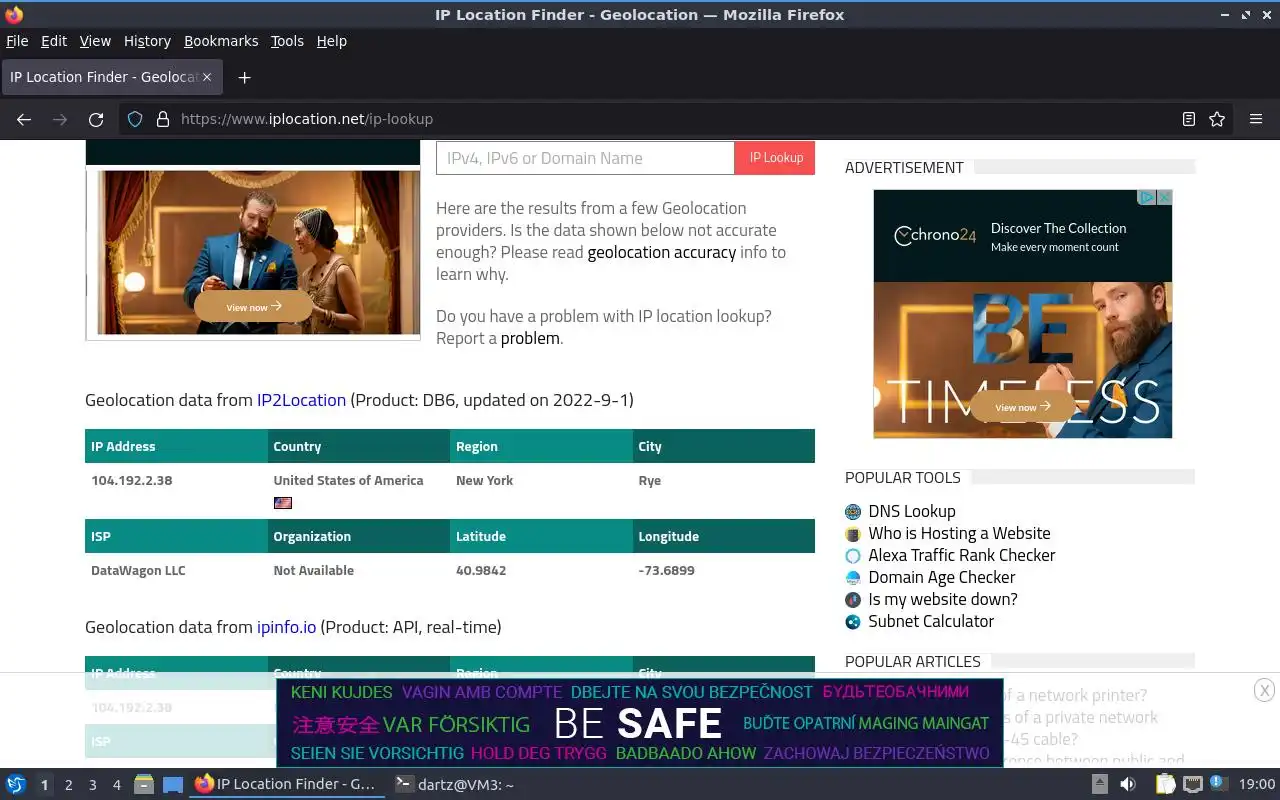
Task: Open the DNS Lookup link
Action: [x=912, y=511]
